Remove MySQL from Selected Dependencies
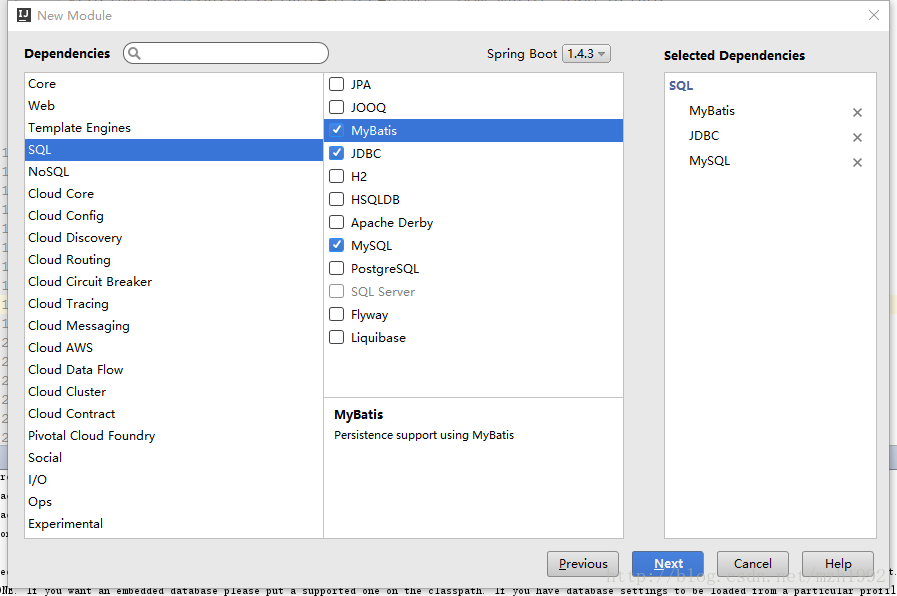 tap(857, 163)
